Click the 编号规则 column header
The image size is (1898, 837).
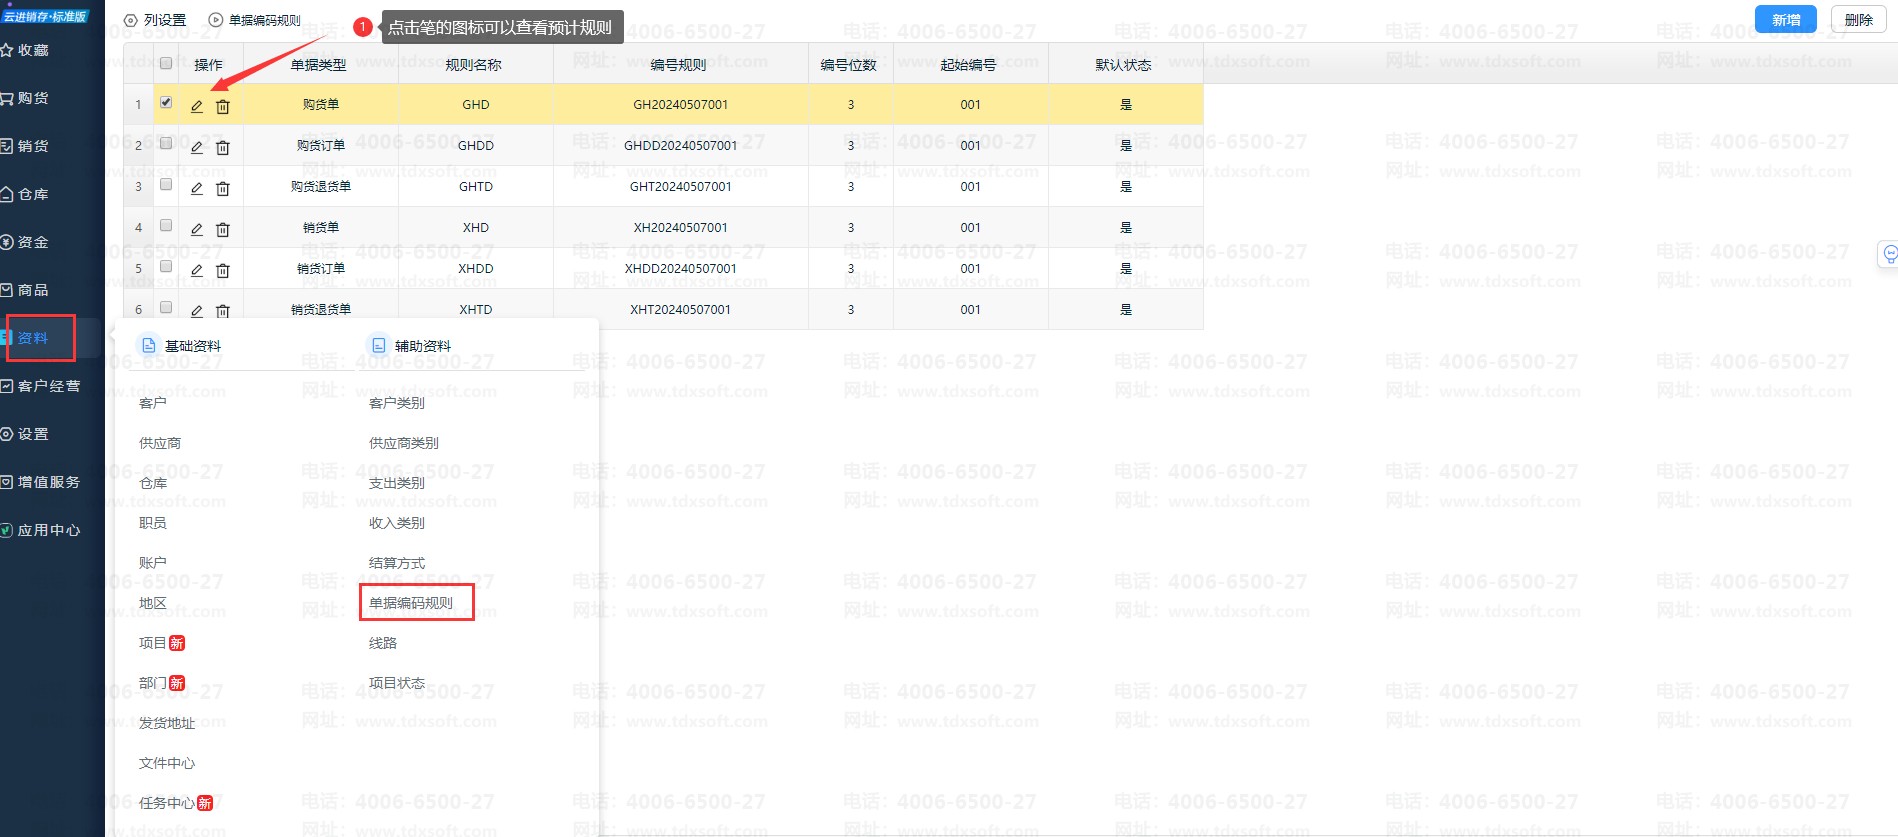point(679,65)
